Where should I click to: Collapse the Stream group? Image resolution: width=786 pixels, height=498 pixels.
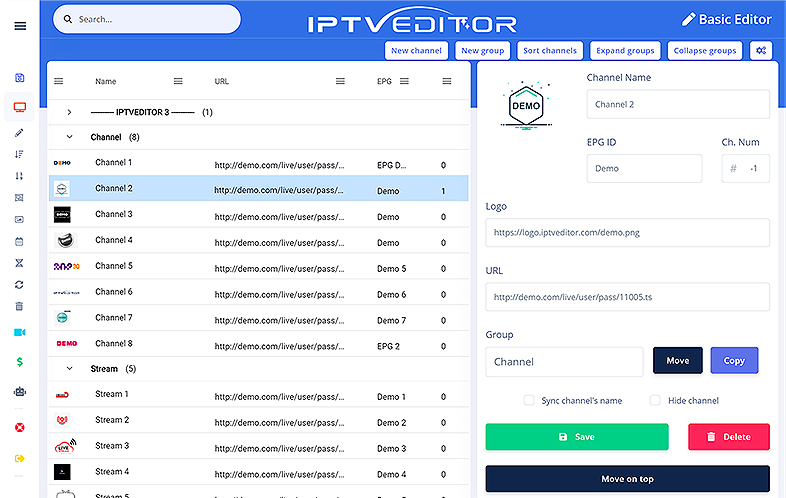point(69,369)
